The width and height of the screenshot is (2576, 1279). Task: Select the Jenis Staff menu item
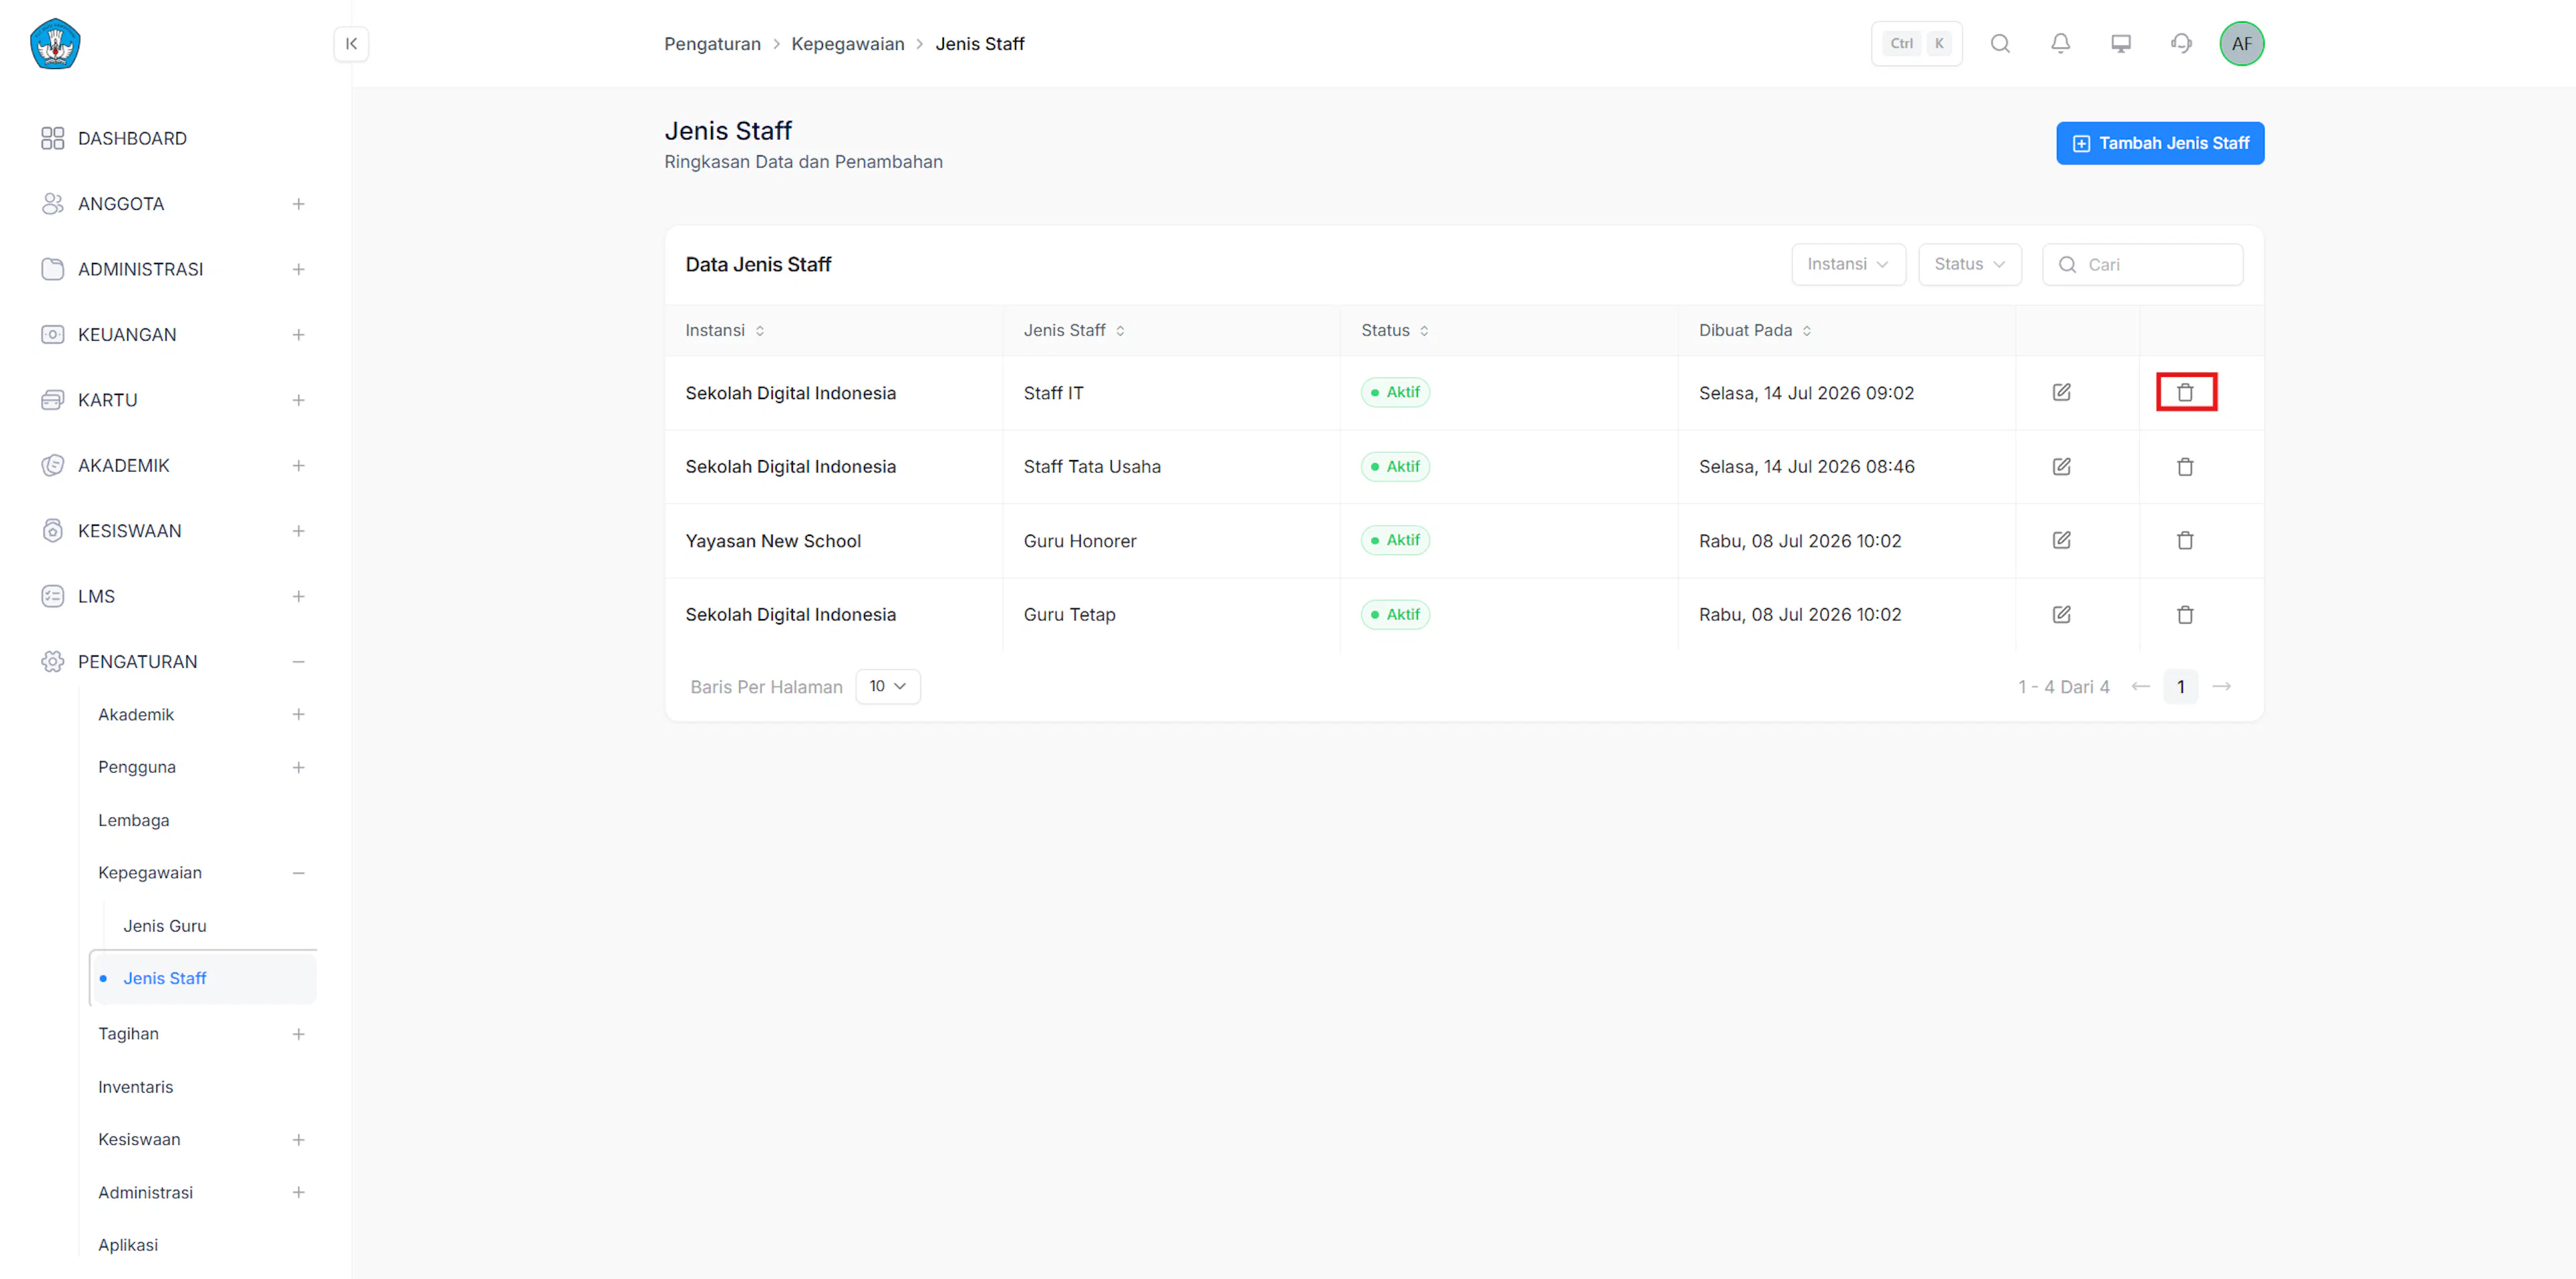coord(204,978)
